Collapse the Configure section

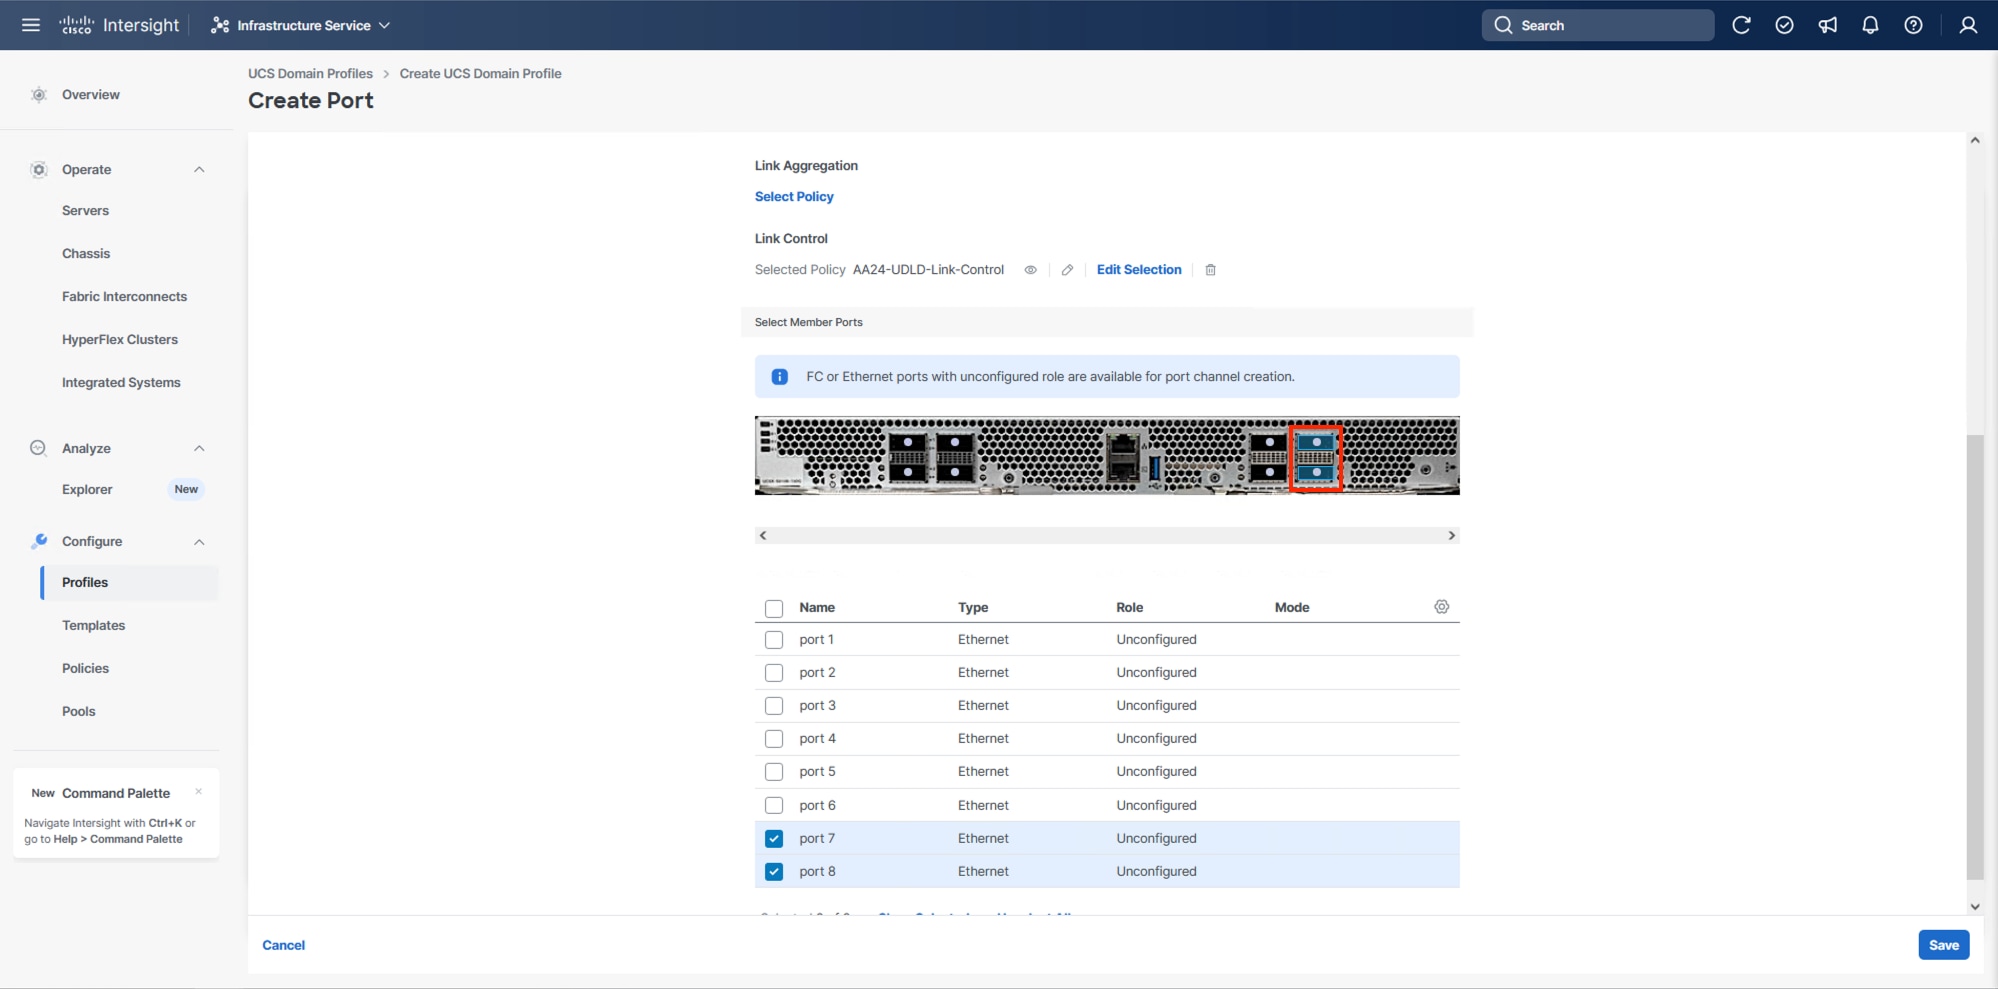199,541
